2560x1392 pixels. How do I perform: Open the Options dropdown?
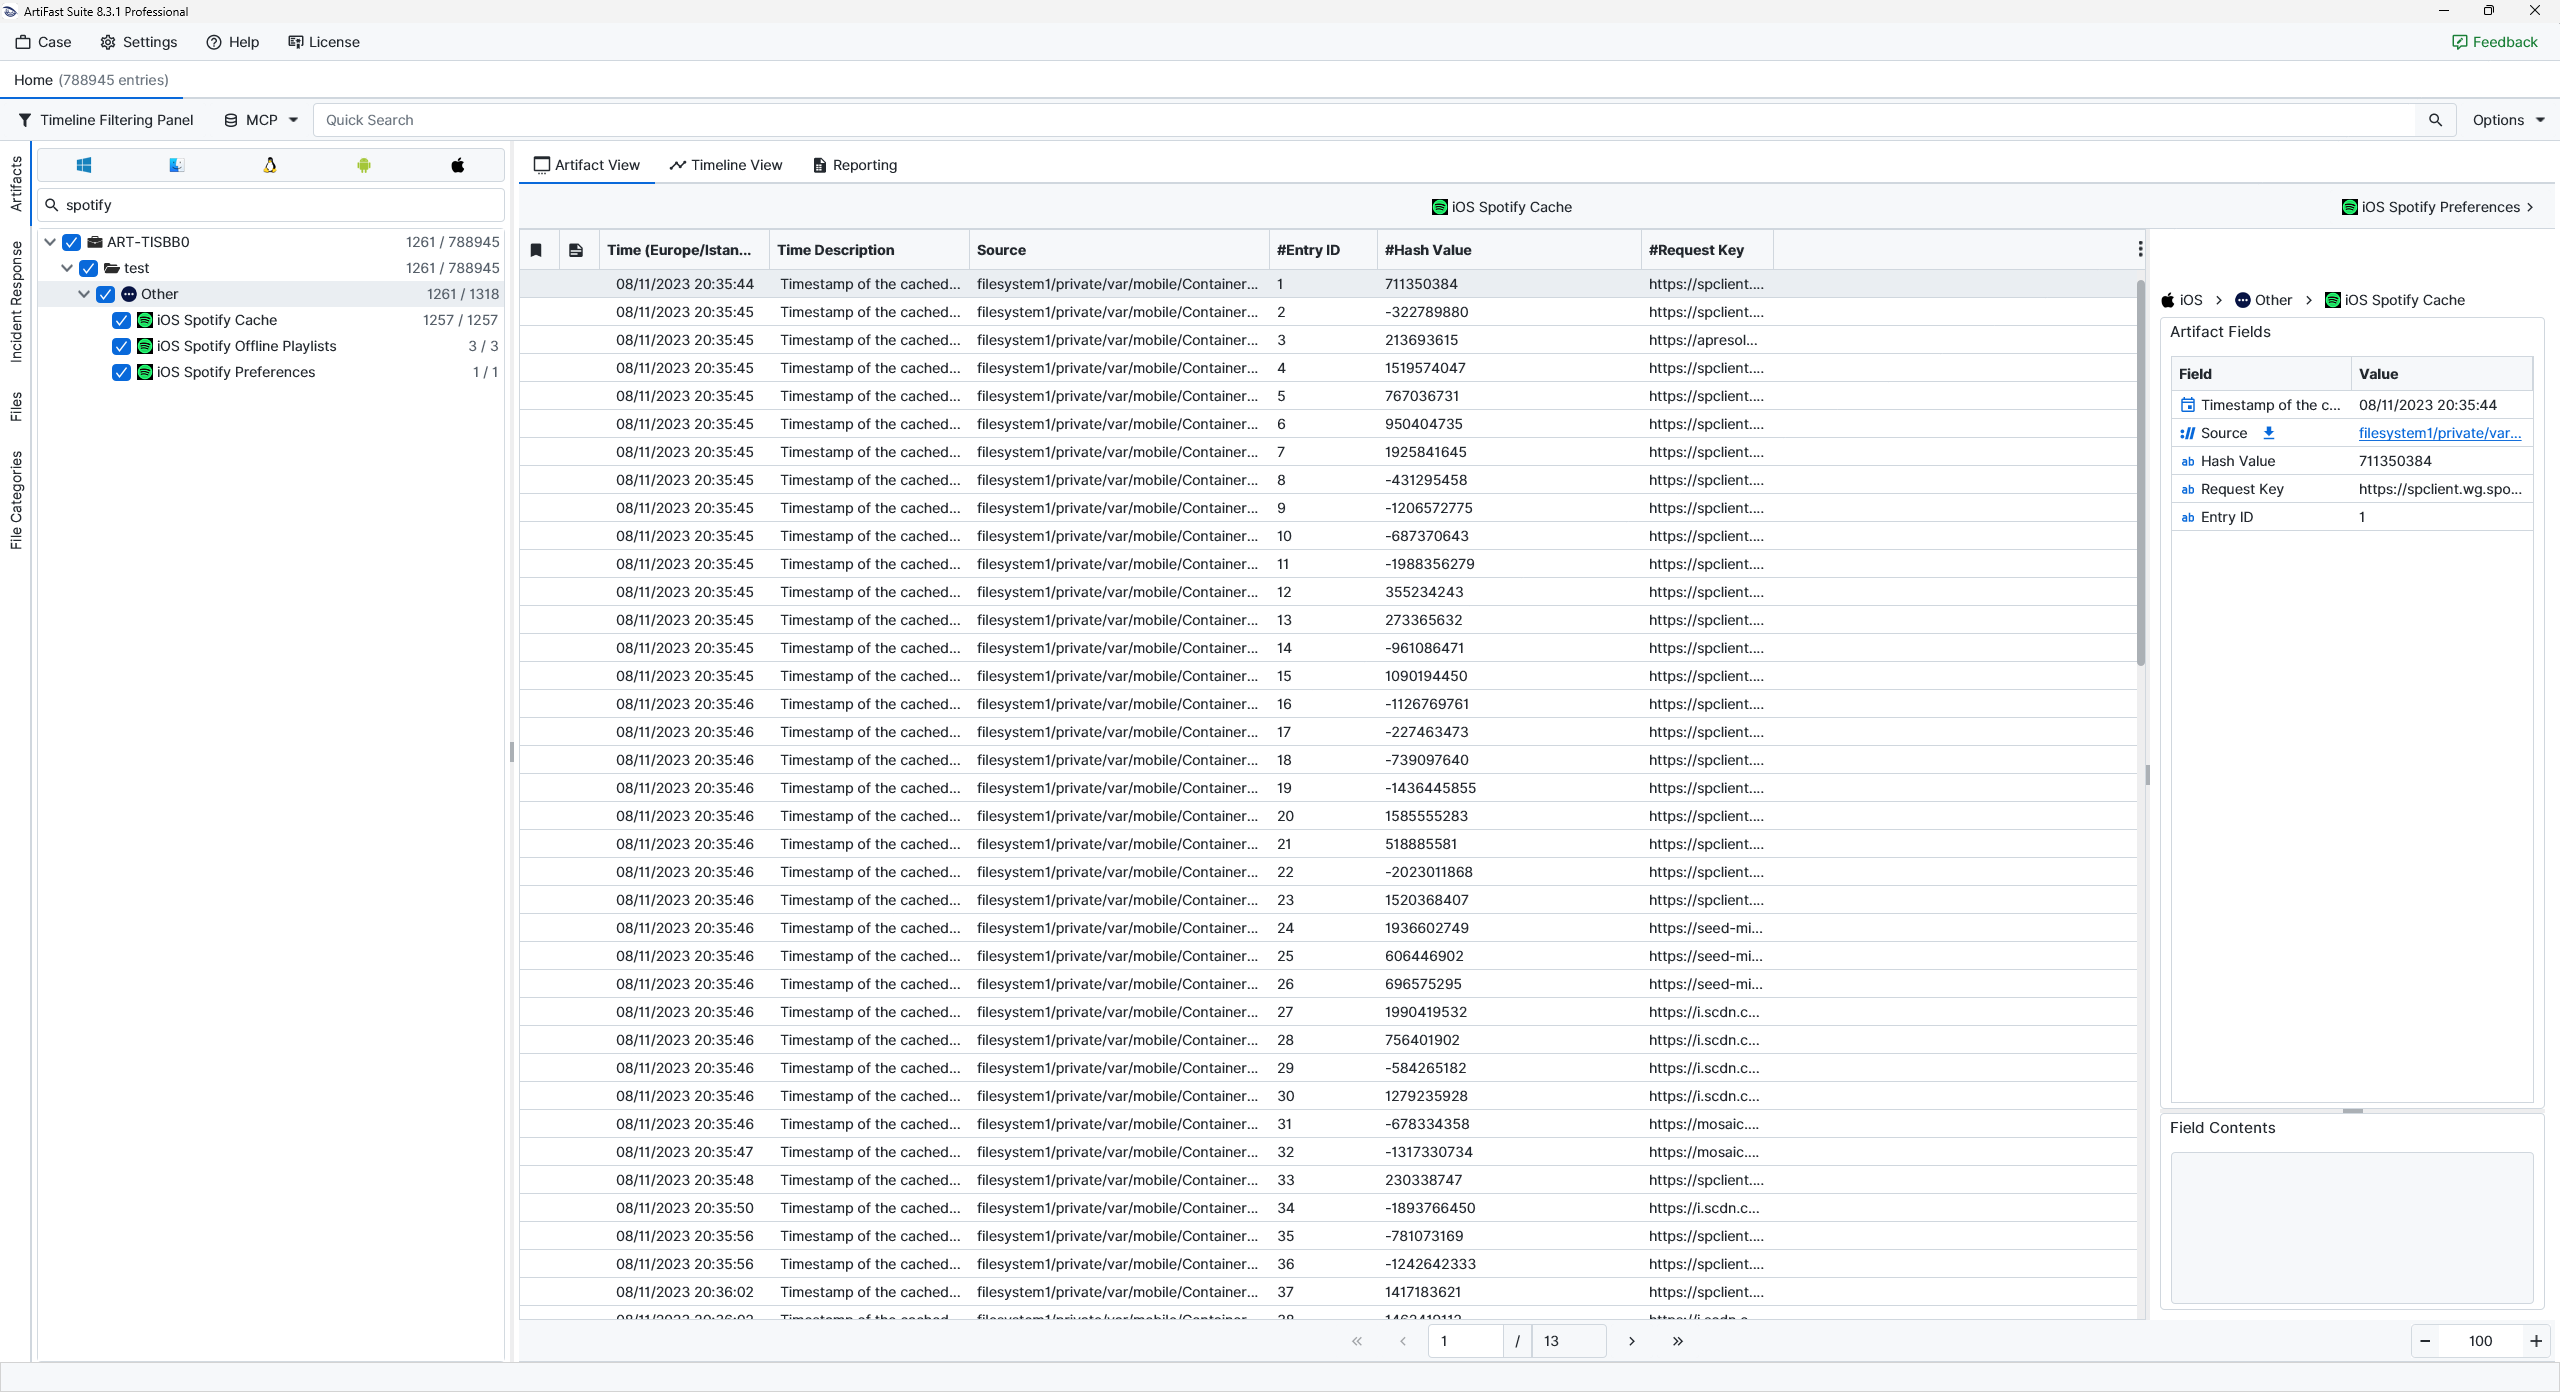2508,120
